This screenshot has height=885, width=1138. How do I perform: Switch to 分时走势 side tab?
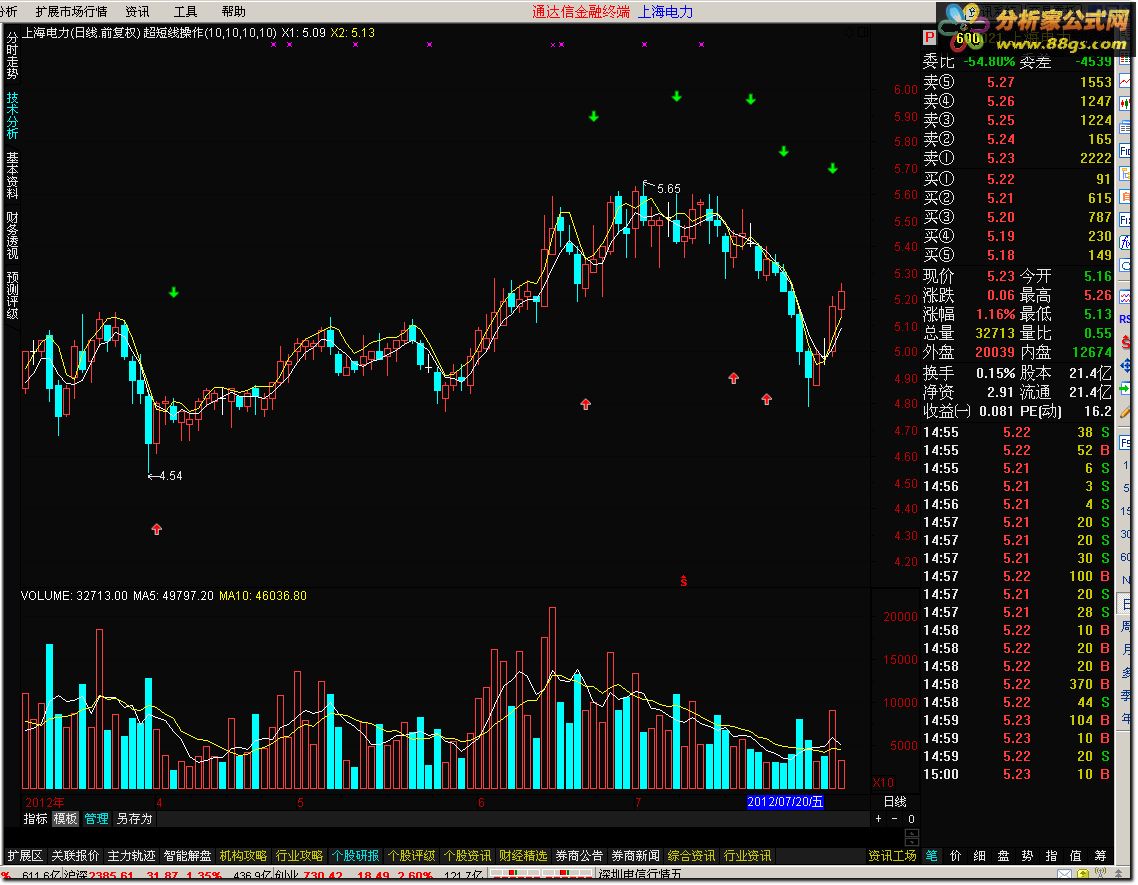coord(12,55)
